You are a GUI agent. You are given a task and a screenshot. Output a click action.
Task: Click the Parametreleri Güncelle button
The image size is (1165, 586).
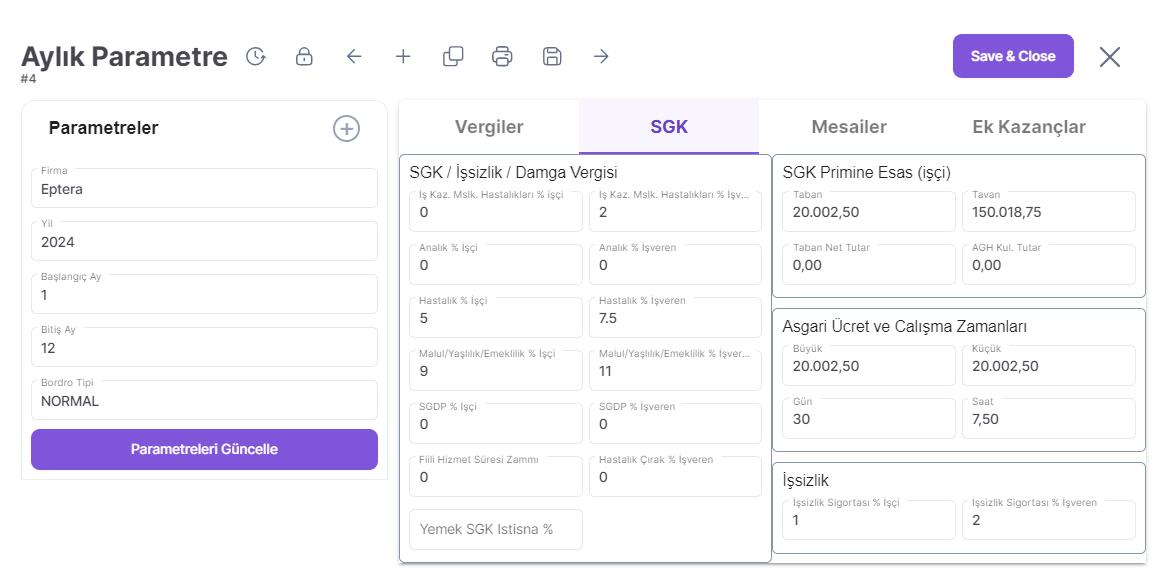pos(204,449)
